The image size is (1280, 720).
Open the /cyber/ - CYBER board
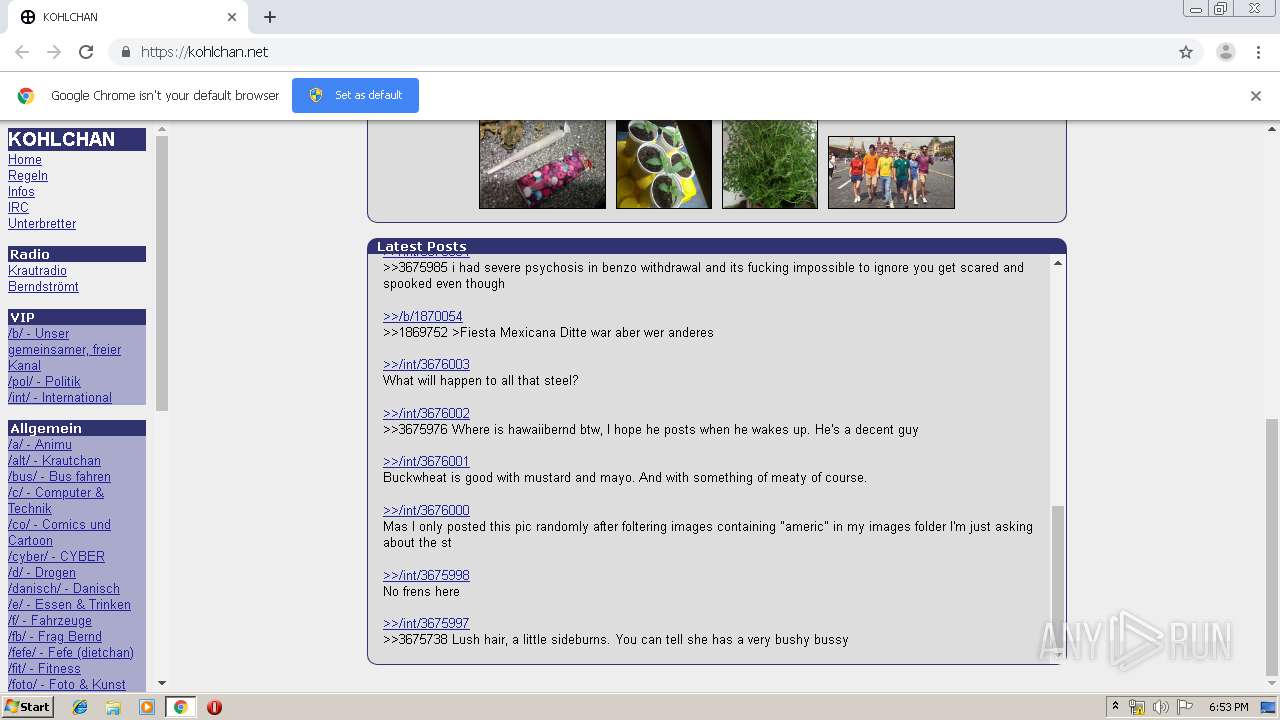coord(56,557)
